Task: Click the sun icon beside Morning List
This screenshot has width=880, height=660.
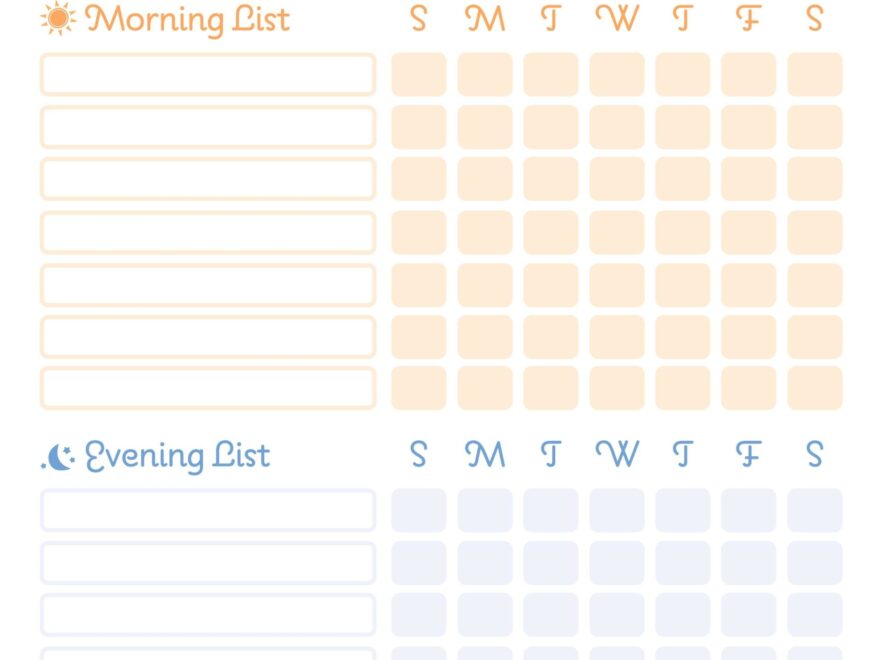Action: tap(58, 19)
